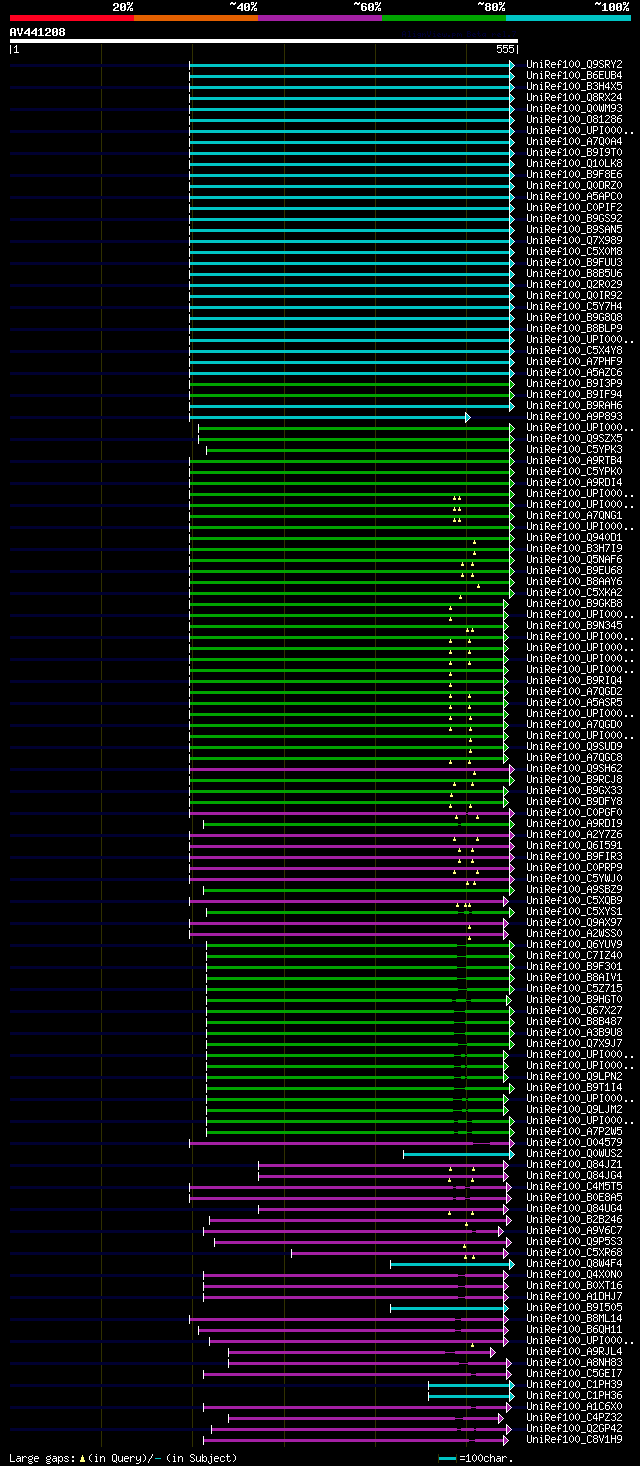The width and height of the screenshot is (640, 1466).
Task: Click the orange ~40% identity legend segment
Action: click(x=196, y=18)
